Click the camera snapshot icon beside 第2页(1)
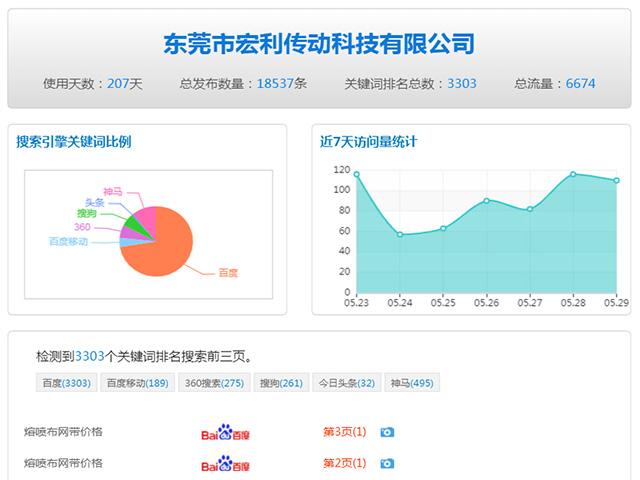Screen dimensions: 640x480 coord(387,463)
